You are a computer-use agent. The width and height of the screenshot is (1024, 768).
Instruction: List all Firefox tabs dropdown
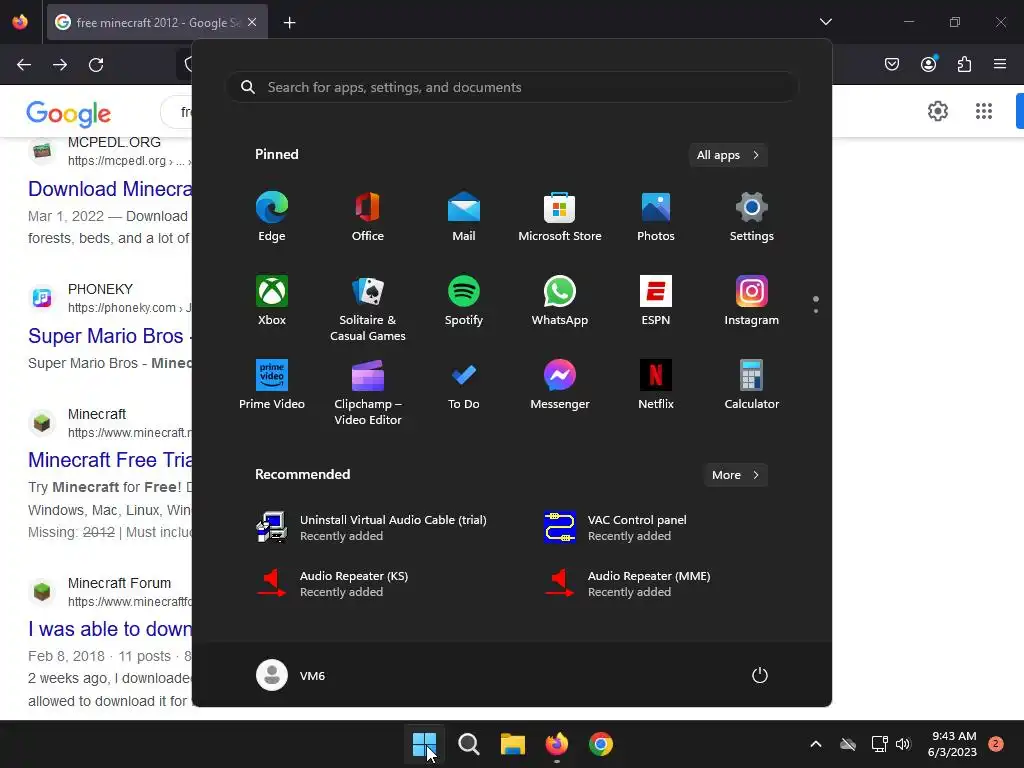825,22
